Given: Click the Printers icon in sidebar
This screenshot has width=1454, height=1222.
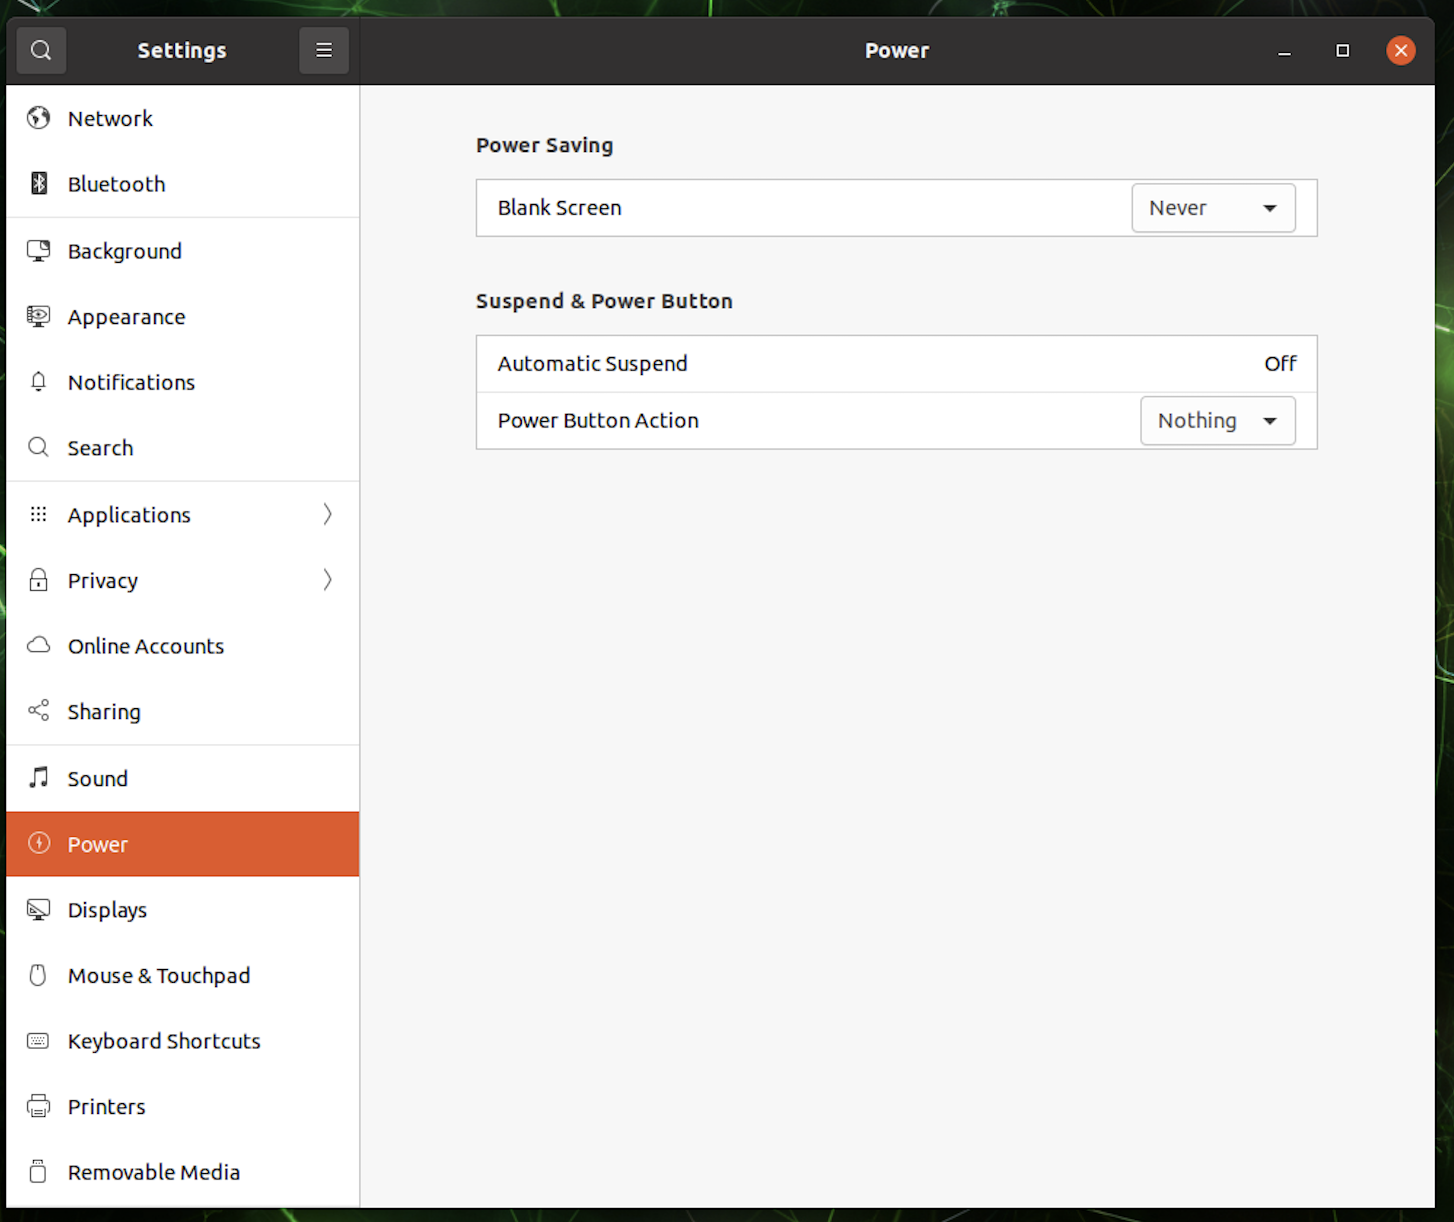Looking at the screenshot, I should [39, 1106].
